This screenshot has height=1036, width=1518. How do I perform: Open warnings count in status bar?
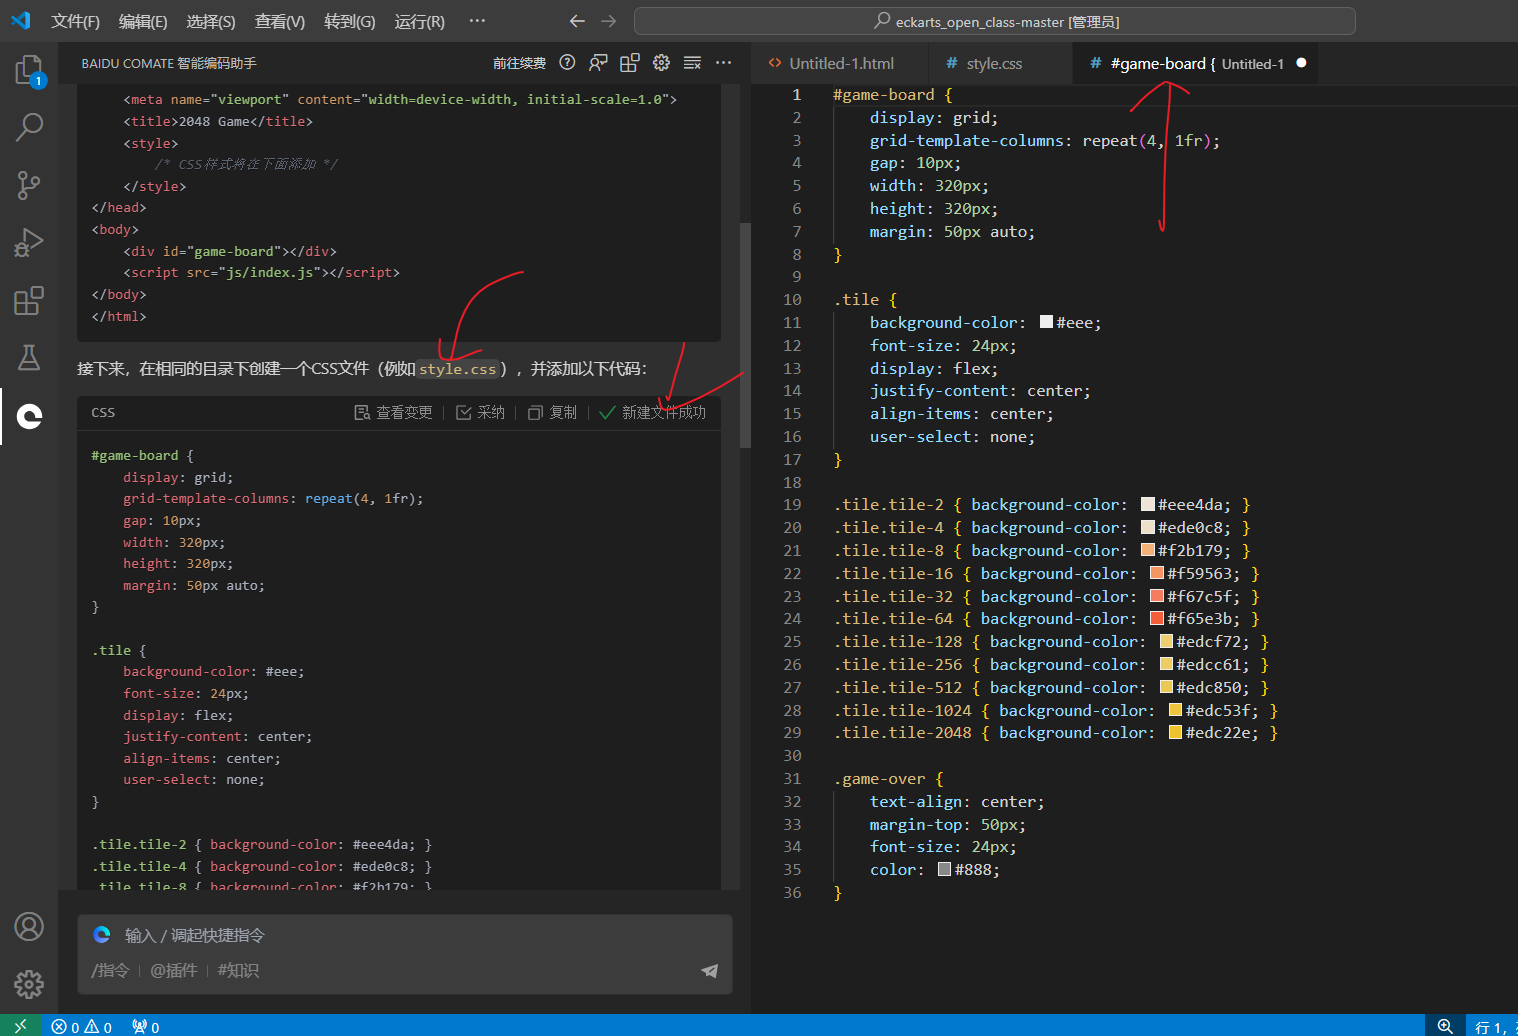[x=98, y=1027]
